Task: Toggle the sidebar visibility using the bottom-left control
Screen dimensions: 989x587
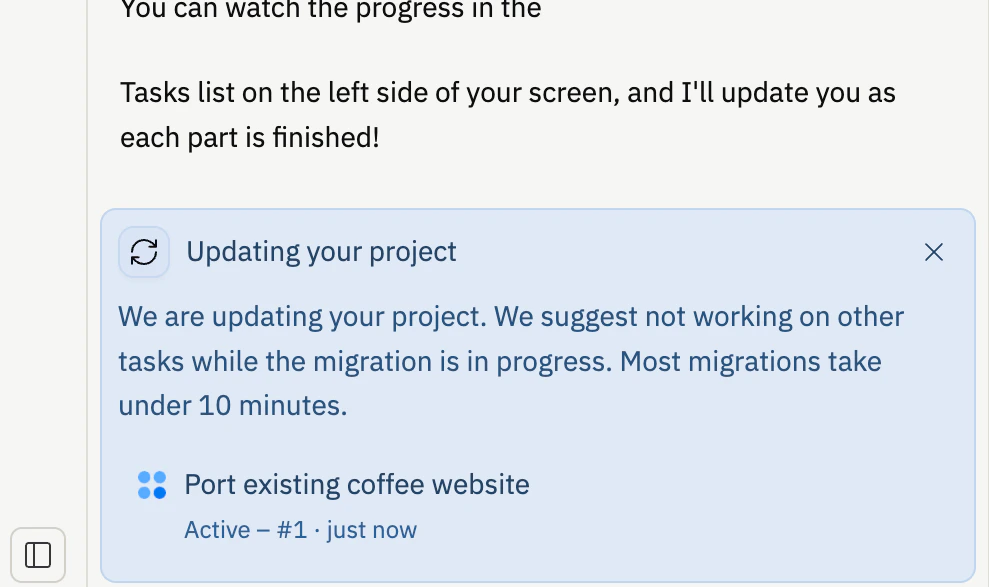Action: pos(37,554)
